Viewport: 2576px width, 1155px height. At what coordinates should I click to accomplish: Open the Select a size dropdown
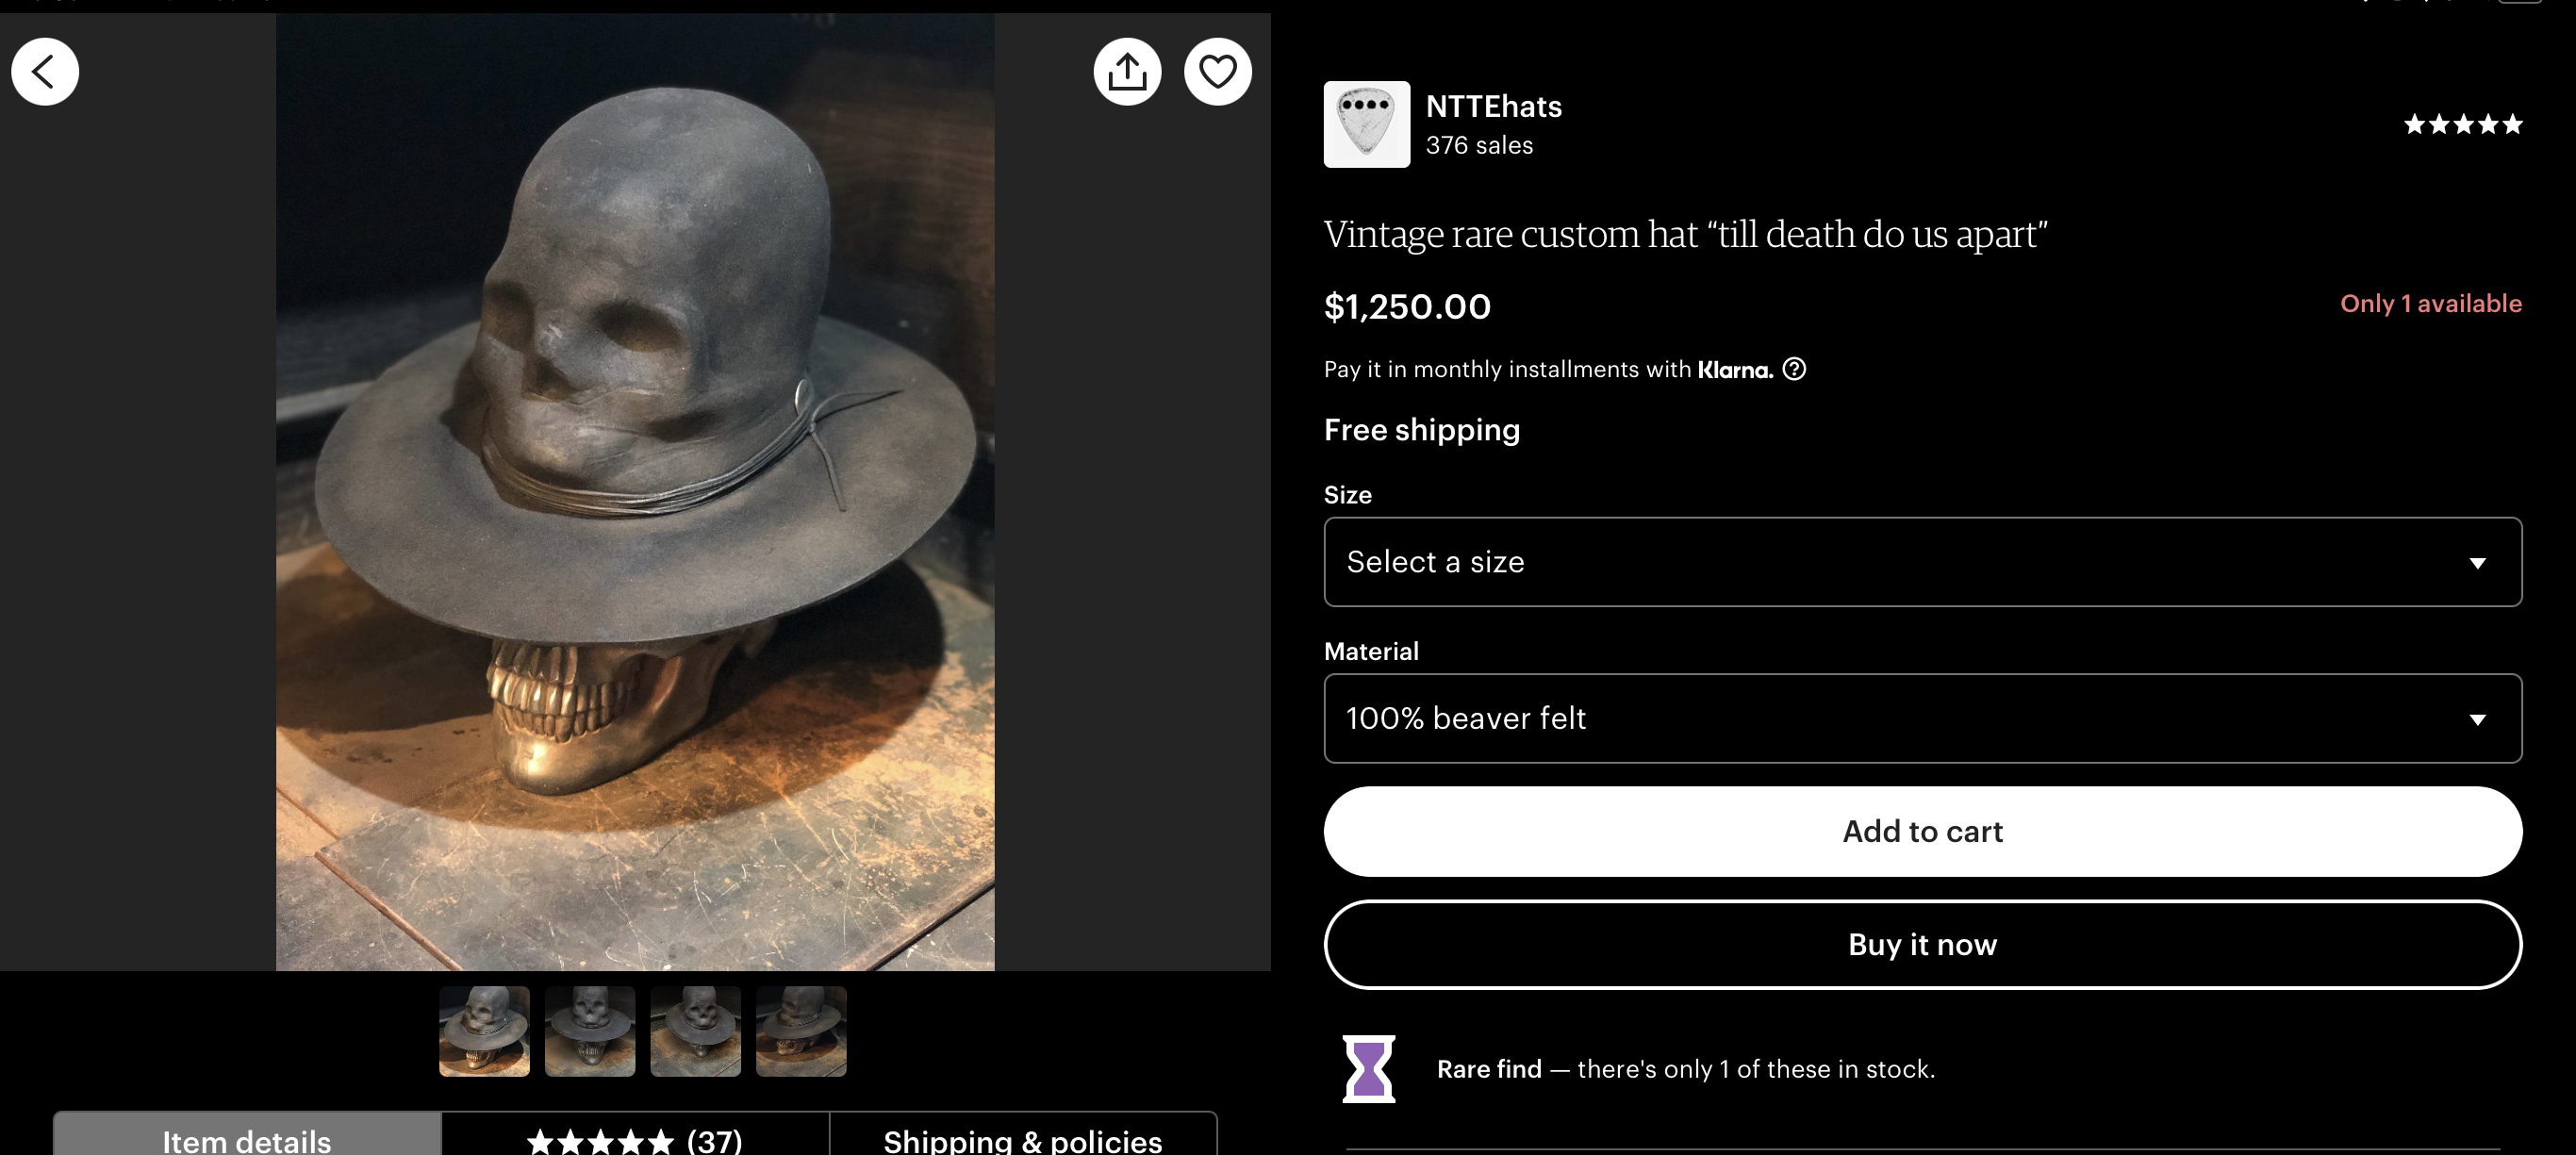click(x=1922, y=561)
